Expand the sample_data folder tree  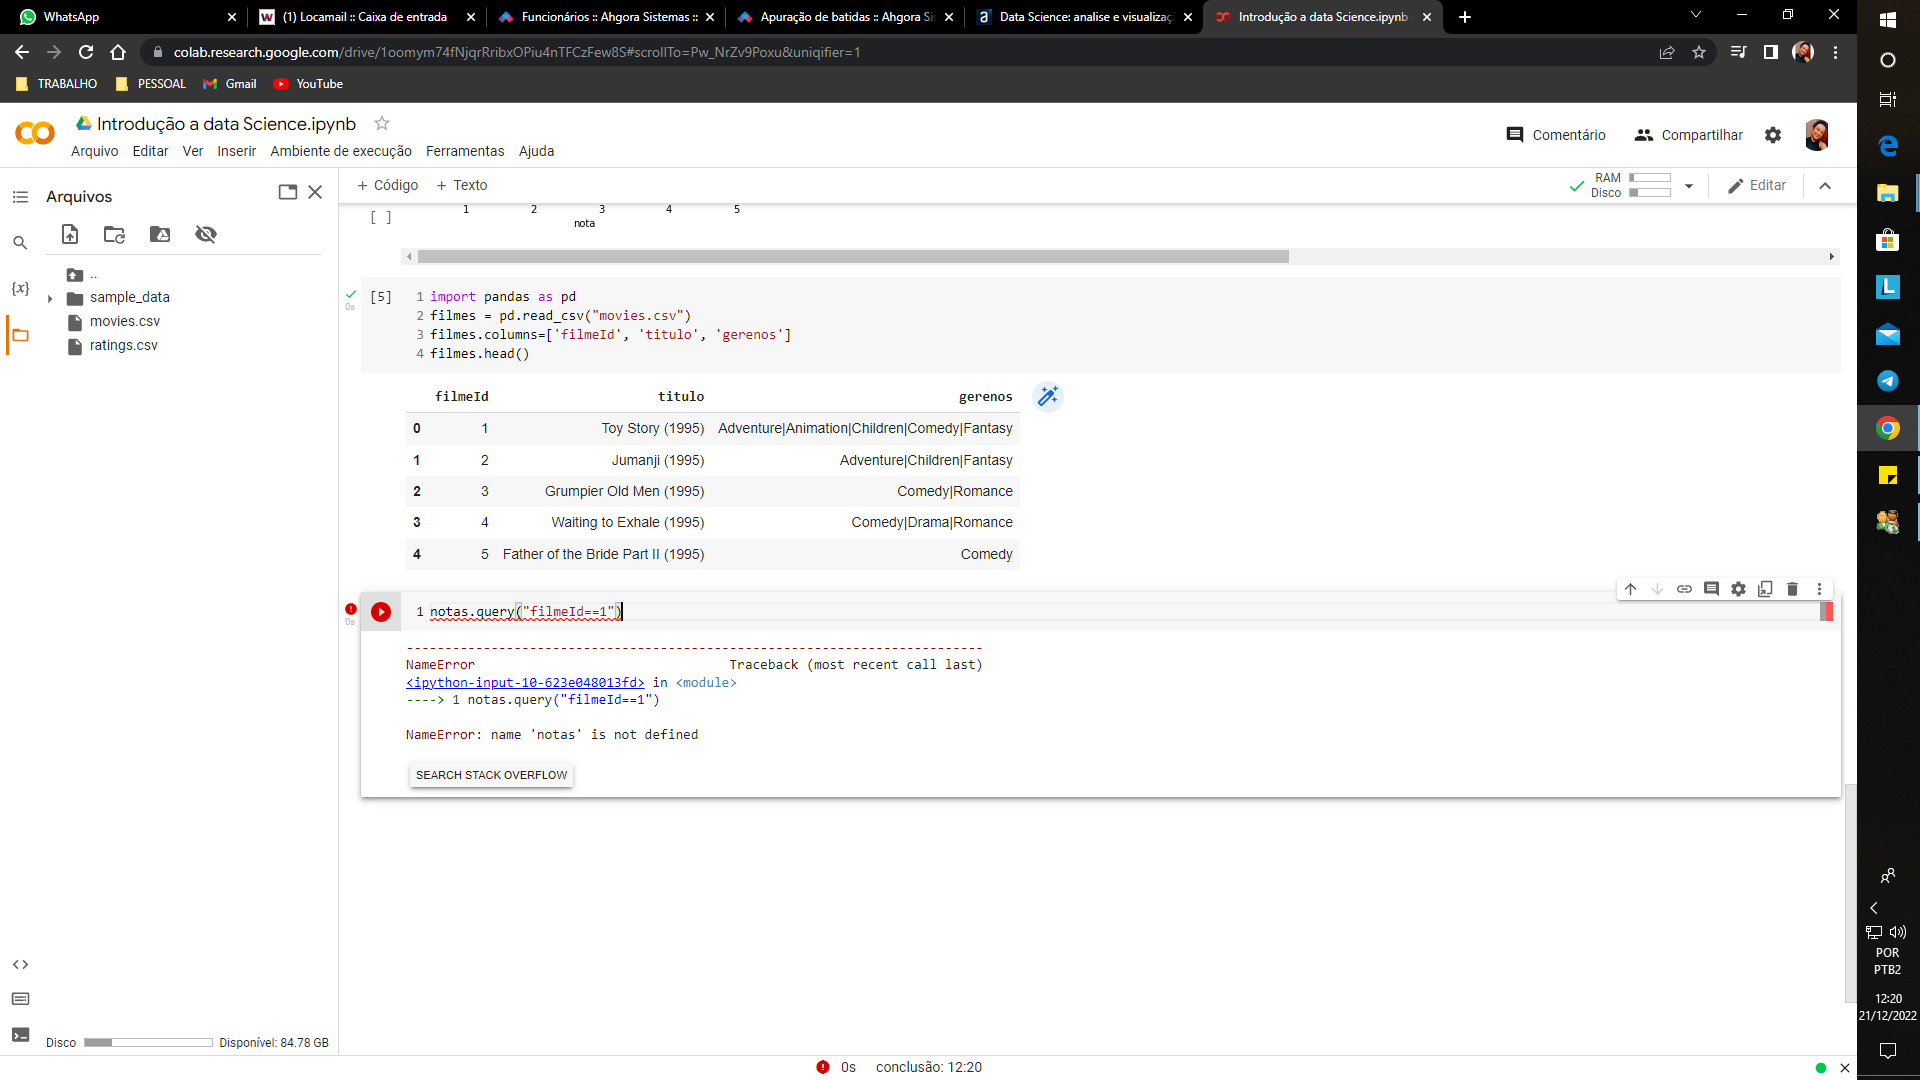(51, 297)
